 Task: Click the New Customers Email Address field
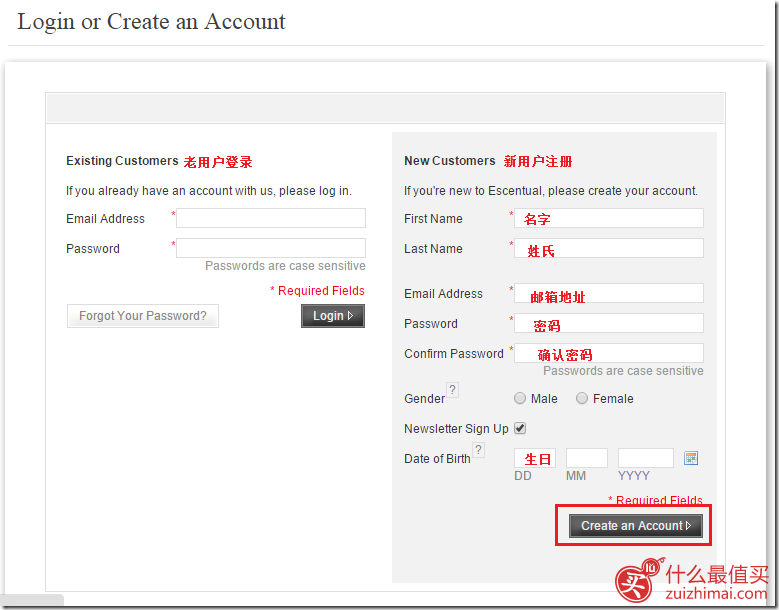[609, 293]
